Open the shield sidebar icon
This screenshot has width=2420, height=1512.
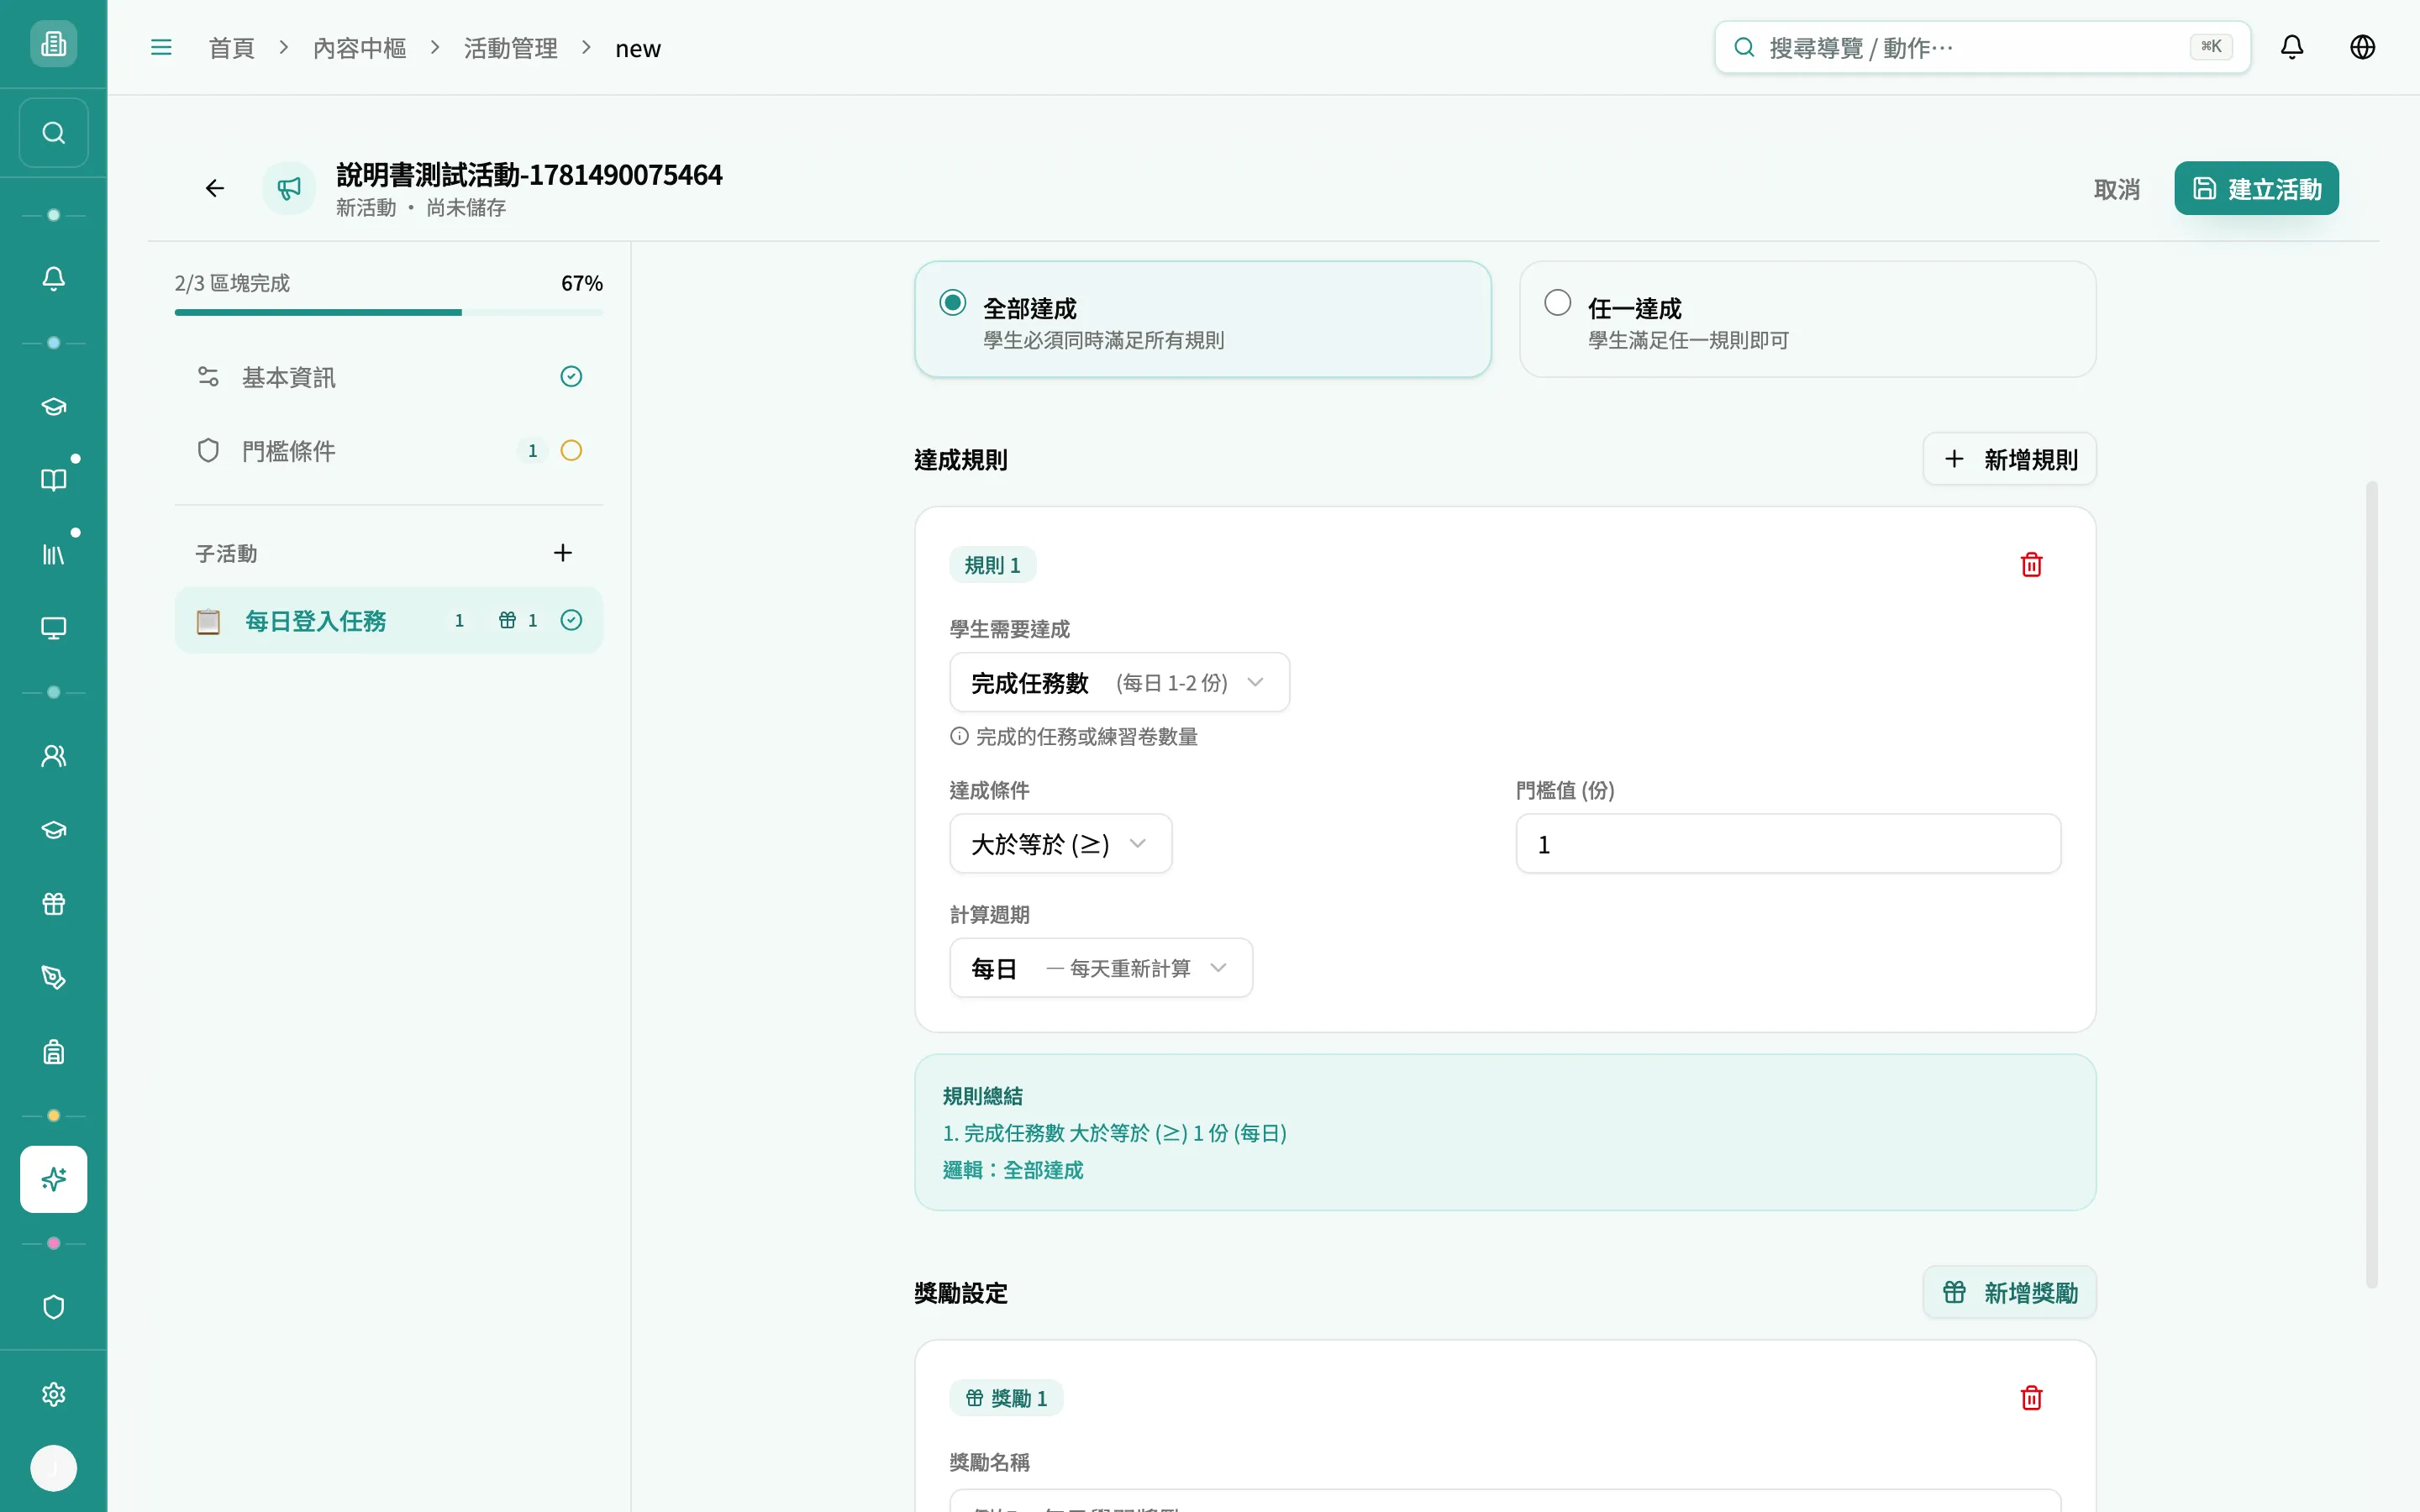tap(54, 1307)
